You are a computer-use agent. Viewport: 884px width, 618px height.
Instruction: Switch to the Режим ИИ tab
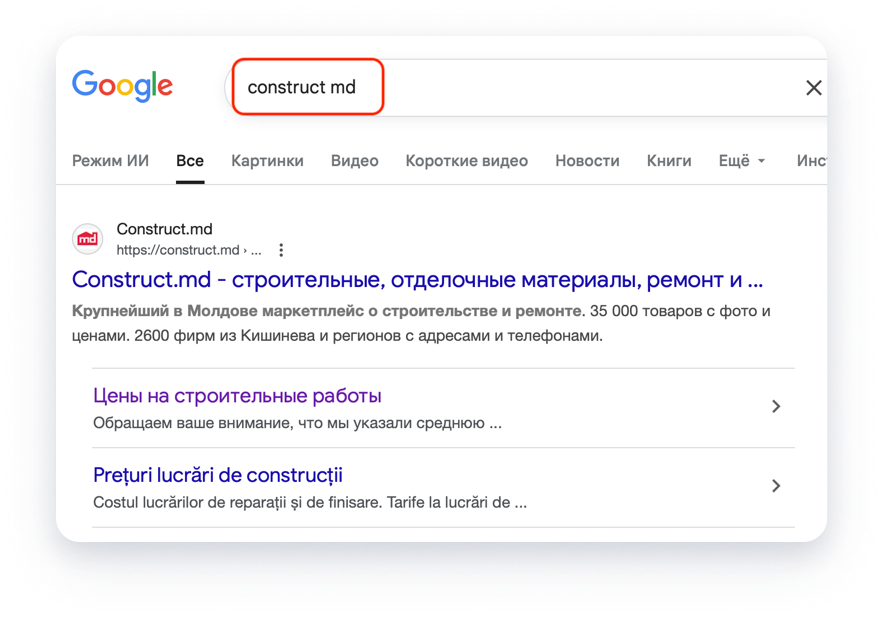click(x=110, y=161)
